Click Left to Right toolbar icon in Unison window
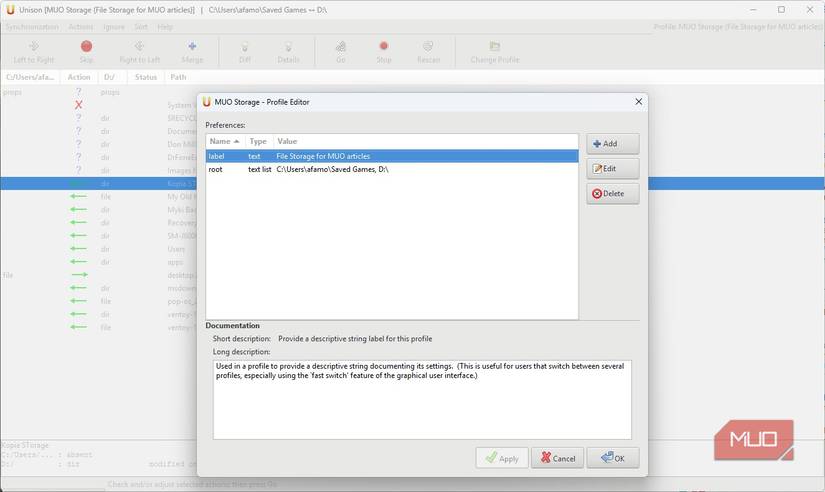The width and height of the screenshot is (825, 492). [x=34, y=46]
